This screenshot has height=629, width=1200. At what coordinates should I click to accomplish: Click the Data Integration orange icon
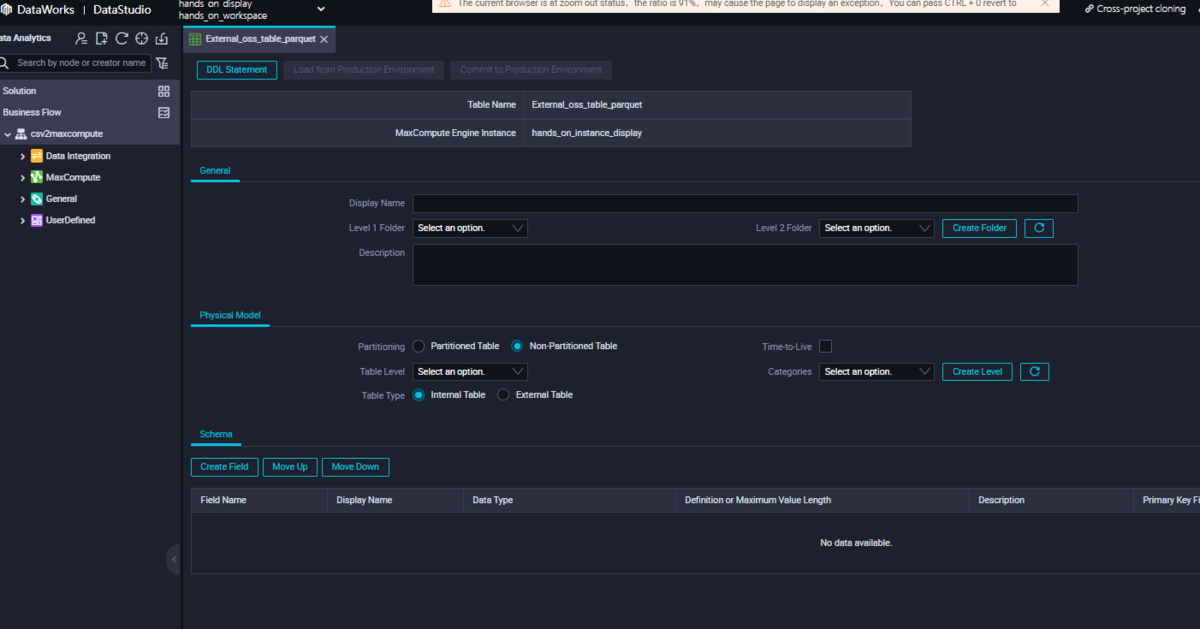[x=37, y=156]
